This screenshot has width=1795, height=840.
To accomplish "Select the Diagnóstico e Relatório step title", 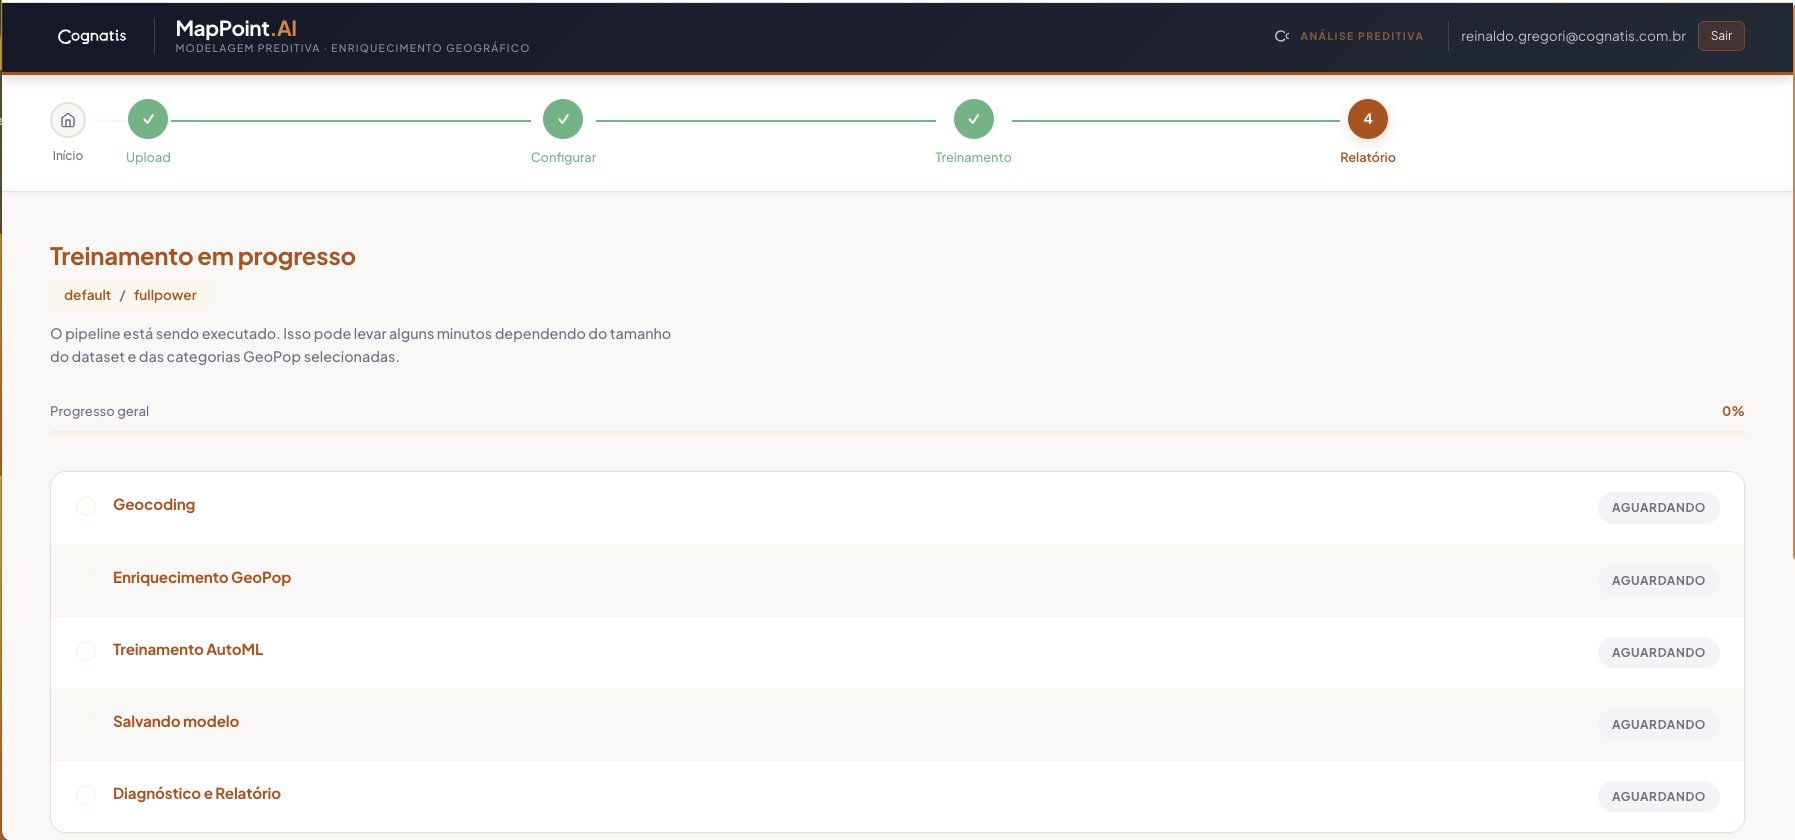I will click(x=197, y=794).
